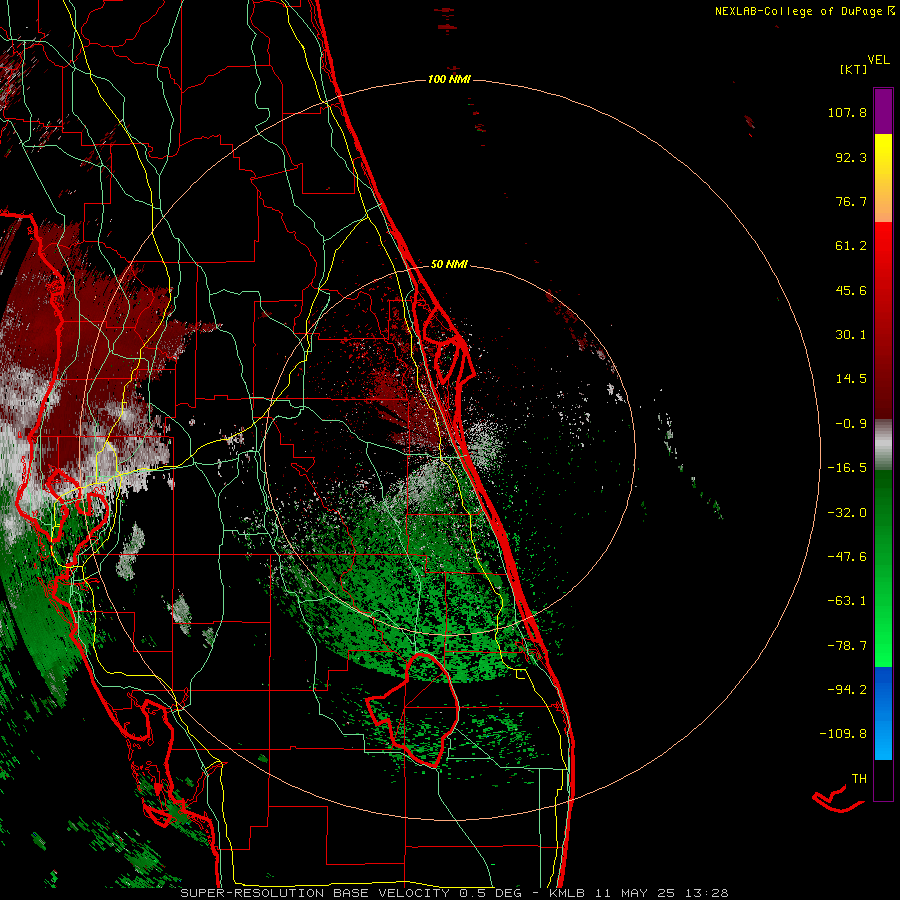This screenshot has height=900, width=900.
Task: Click the 14.5 legend value
Action: tap(851, 379)
